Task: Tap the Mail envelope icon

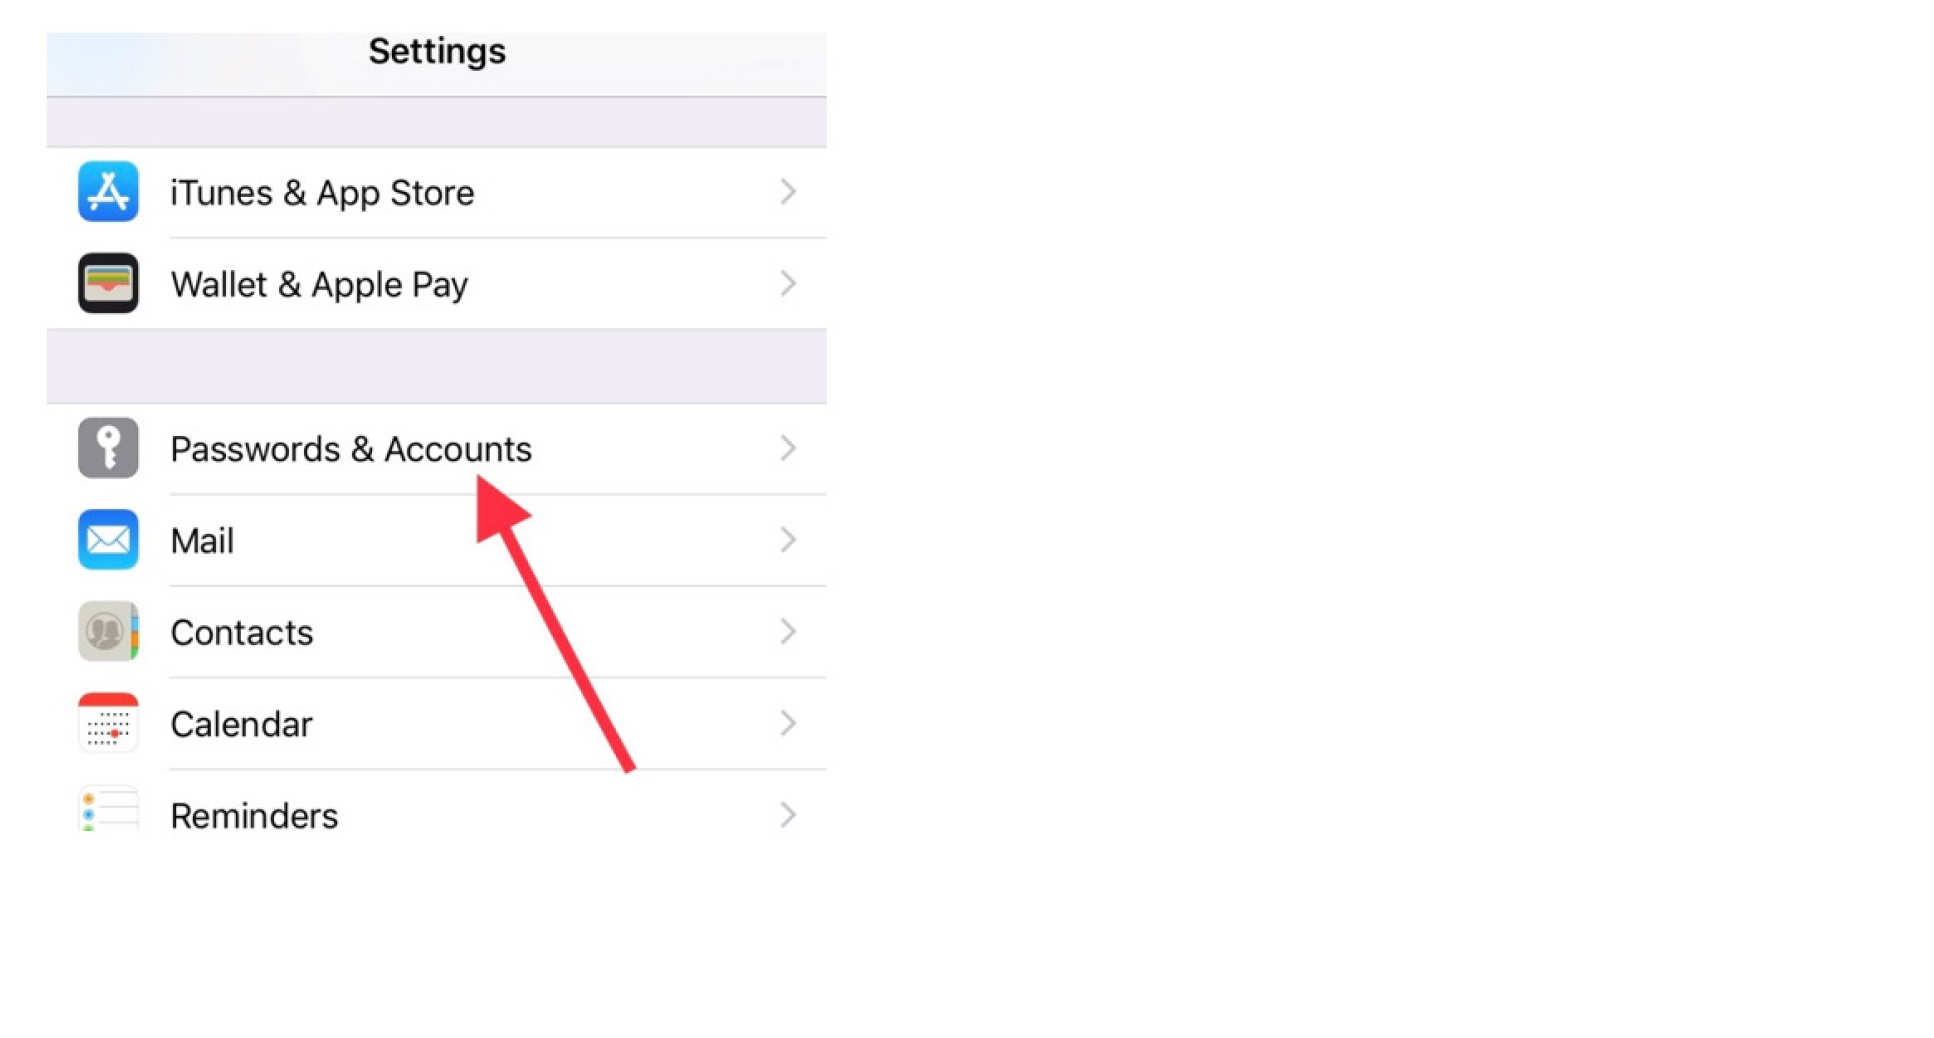Action: click(x=108, y=540)
